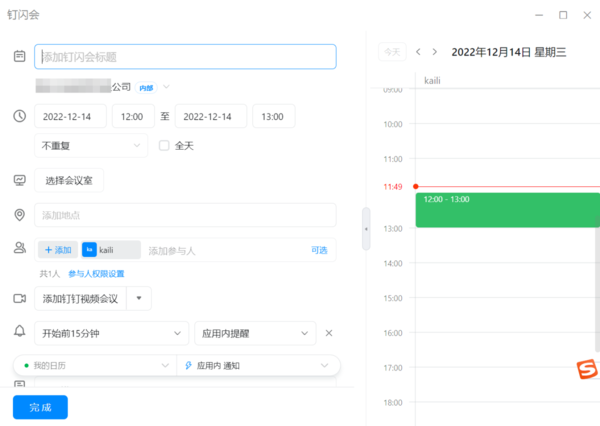Click the meeting room screen icon

pyautogui.click(x=19, y=180)
